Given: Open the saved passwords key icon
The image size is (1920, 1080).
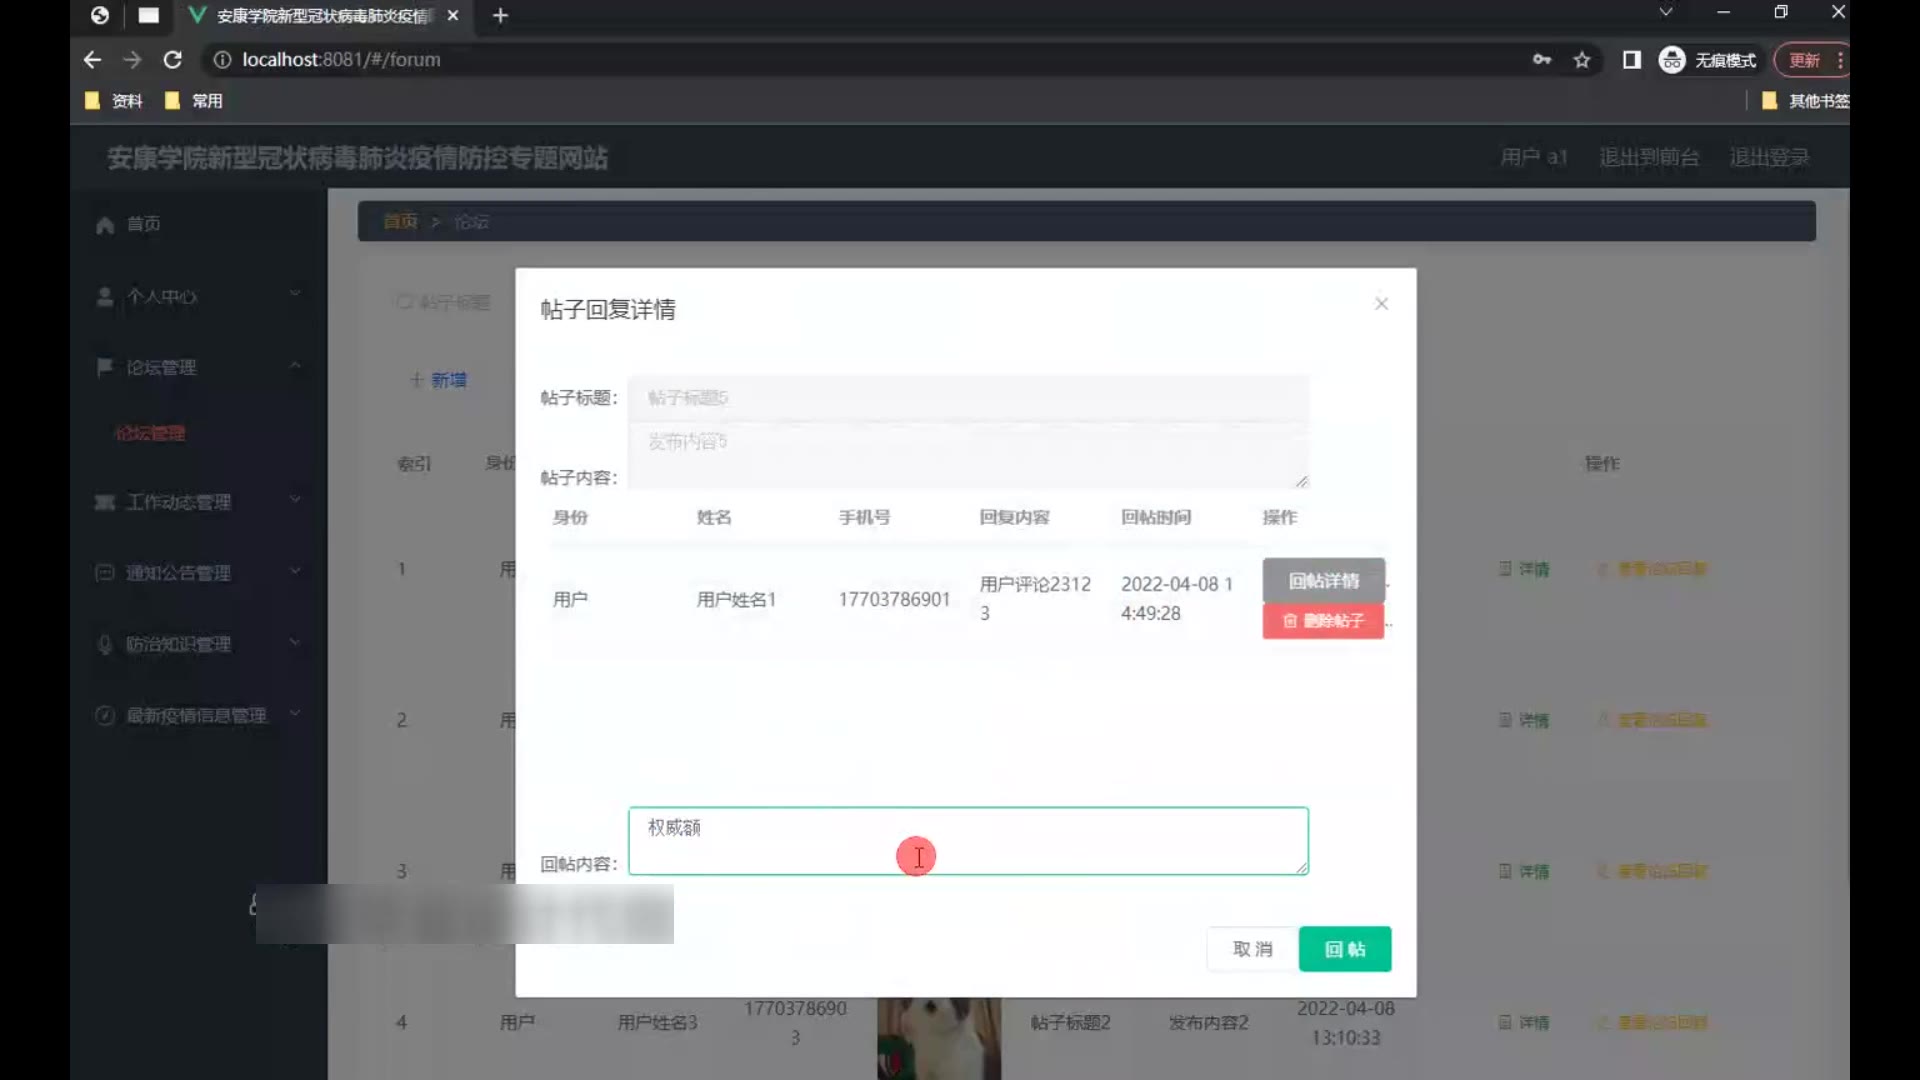Looking at the screenshot, I should click(1542, 60).
